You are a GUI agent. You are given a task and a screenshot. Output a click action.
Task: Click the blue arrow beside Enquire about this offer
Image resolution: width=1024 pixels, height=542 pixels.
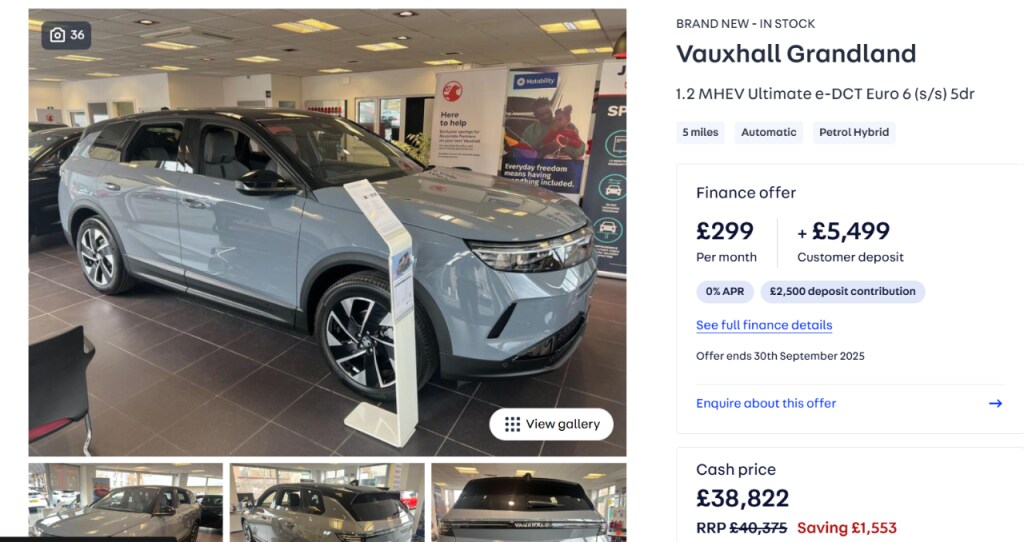click(995, 404)
